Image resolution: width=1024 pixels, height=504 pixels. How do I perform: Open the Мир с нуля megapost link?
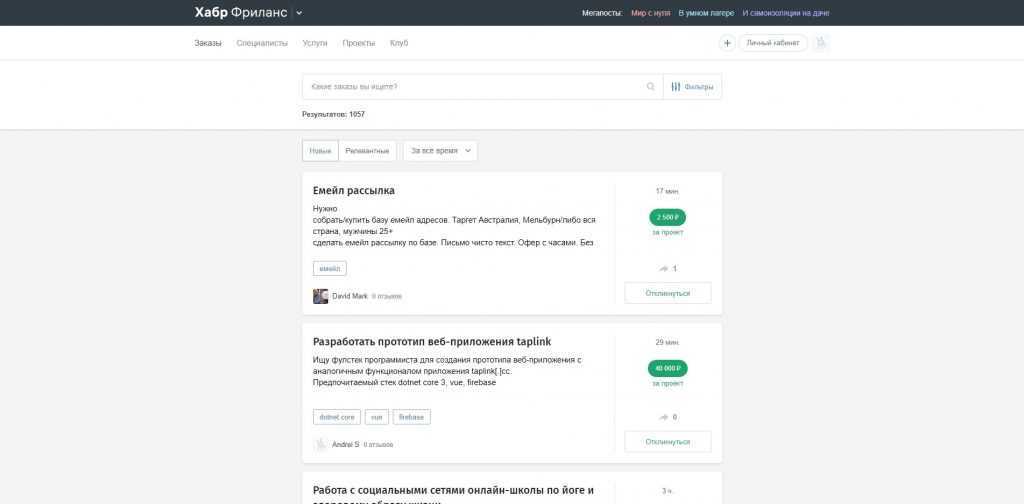pos(650,13)
